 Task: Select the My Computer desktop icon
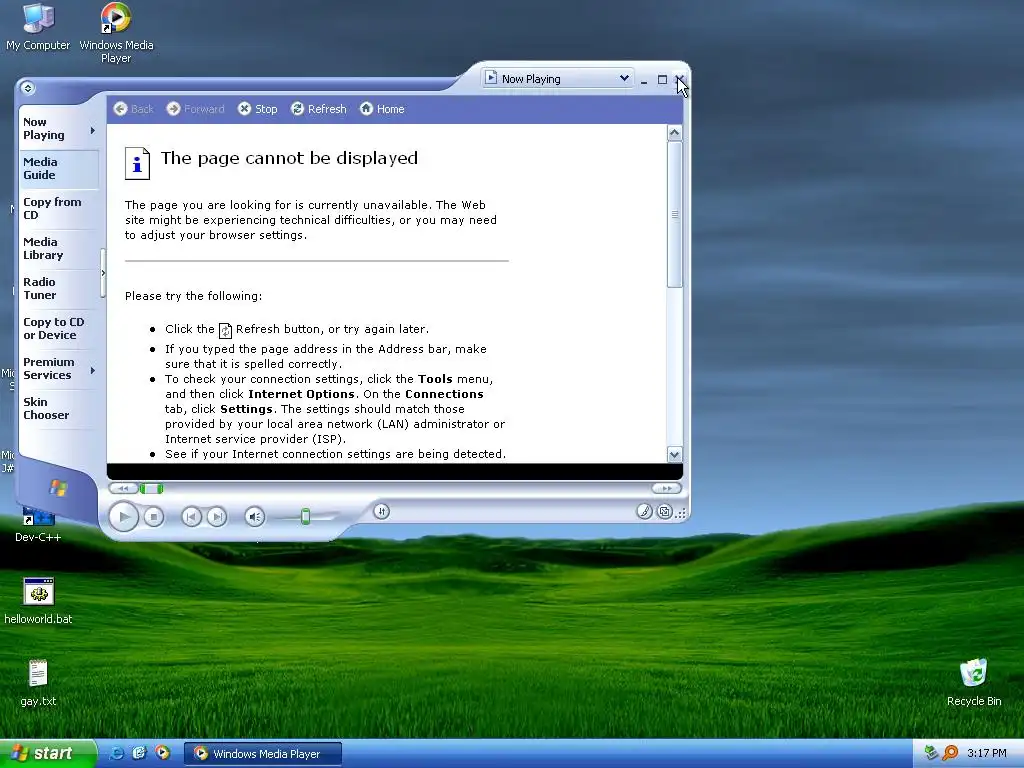click(x=38, y=27)
